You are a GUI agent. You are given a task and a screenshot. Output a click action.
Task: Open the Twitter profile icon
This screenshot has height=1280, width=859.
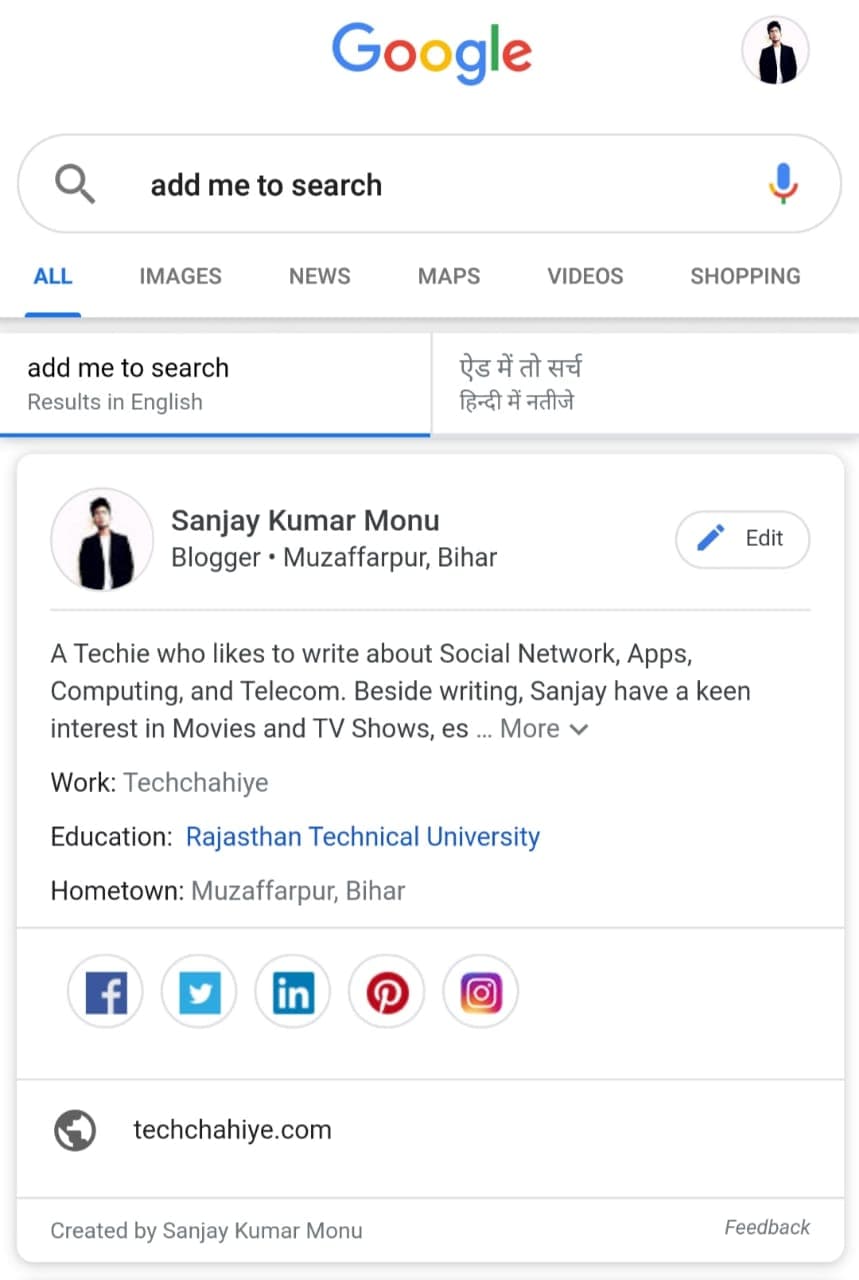(x=199, y=993)
